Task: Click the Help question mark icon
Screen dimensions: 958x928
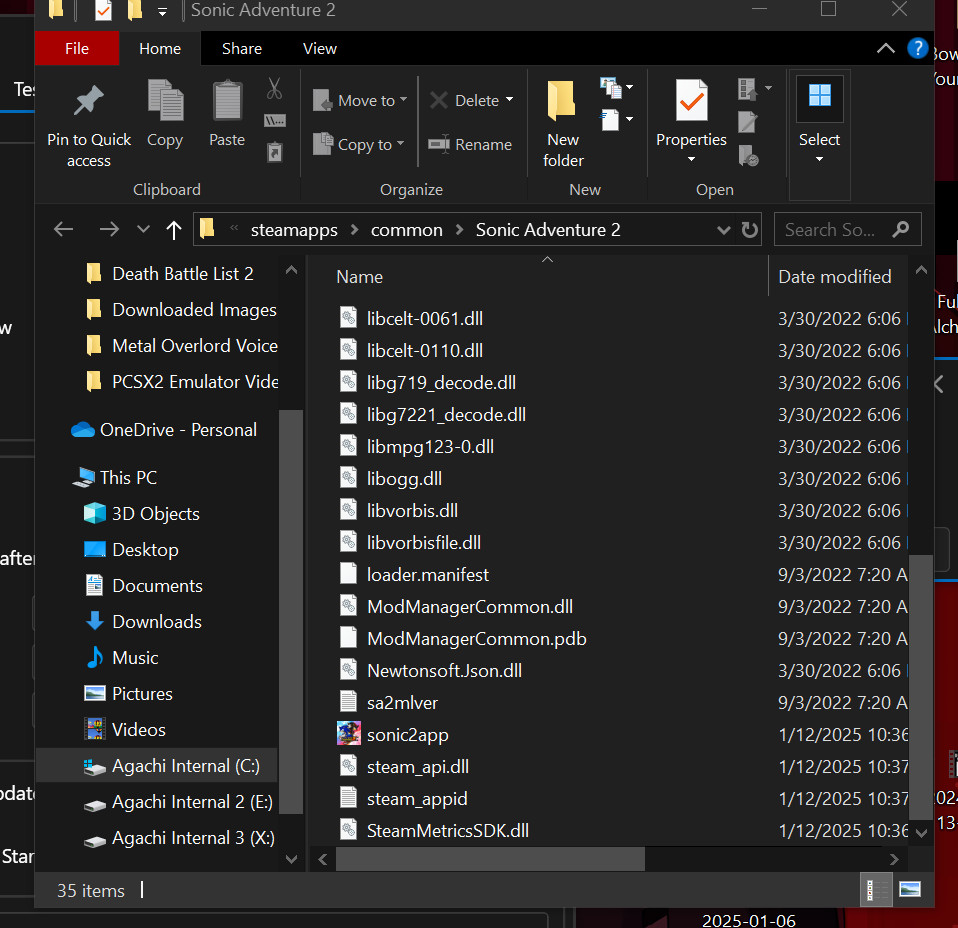Action: (x=917, y=48)
